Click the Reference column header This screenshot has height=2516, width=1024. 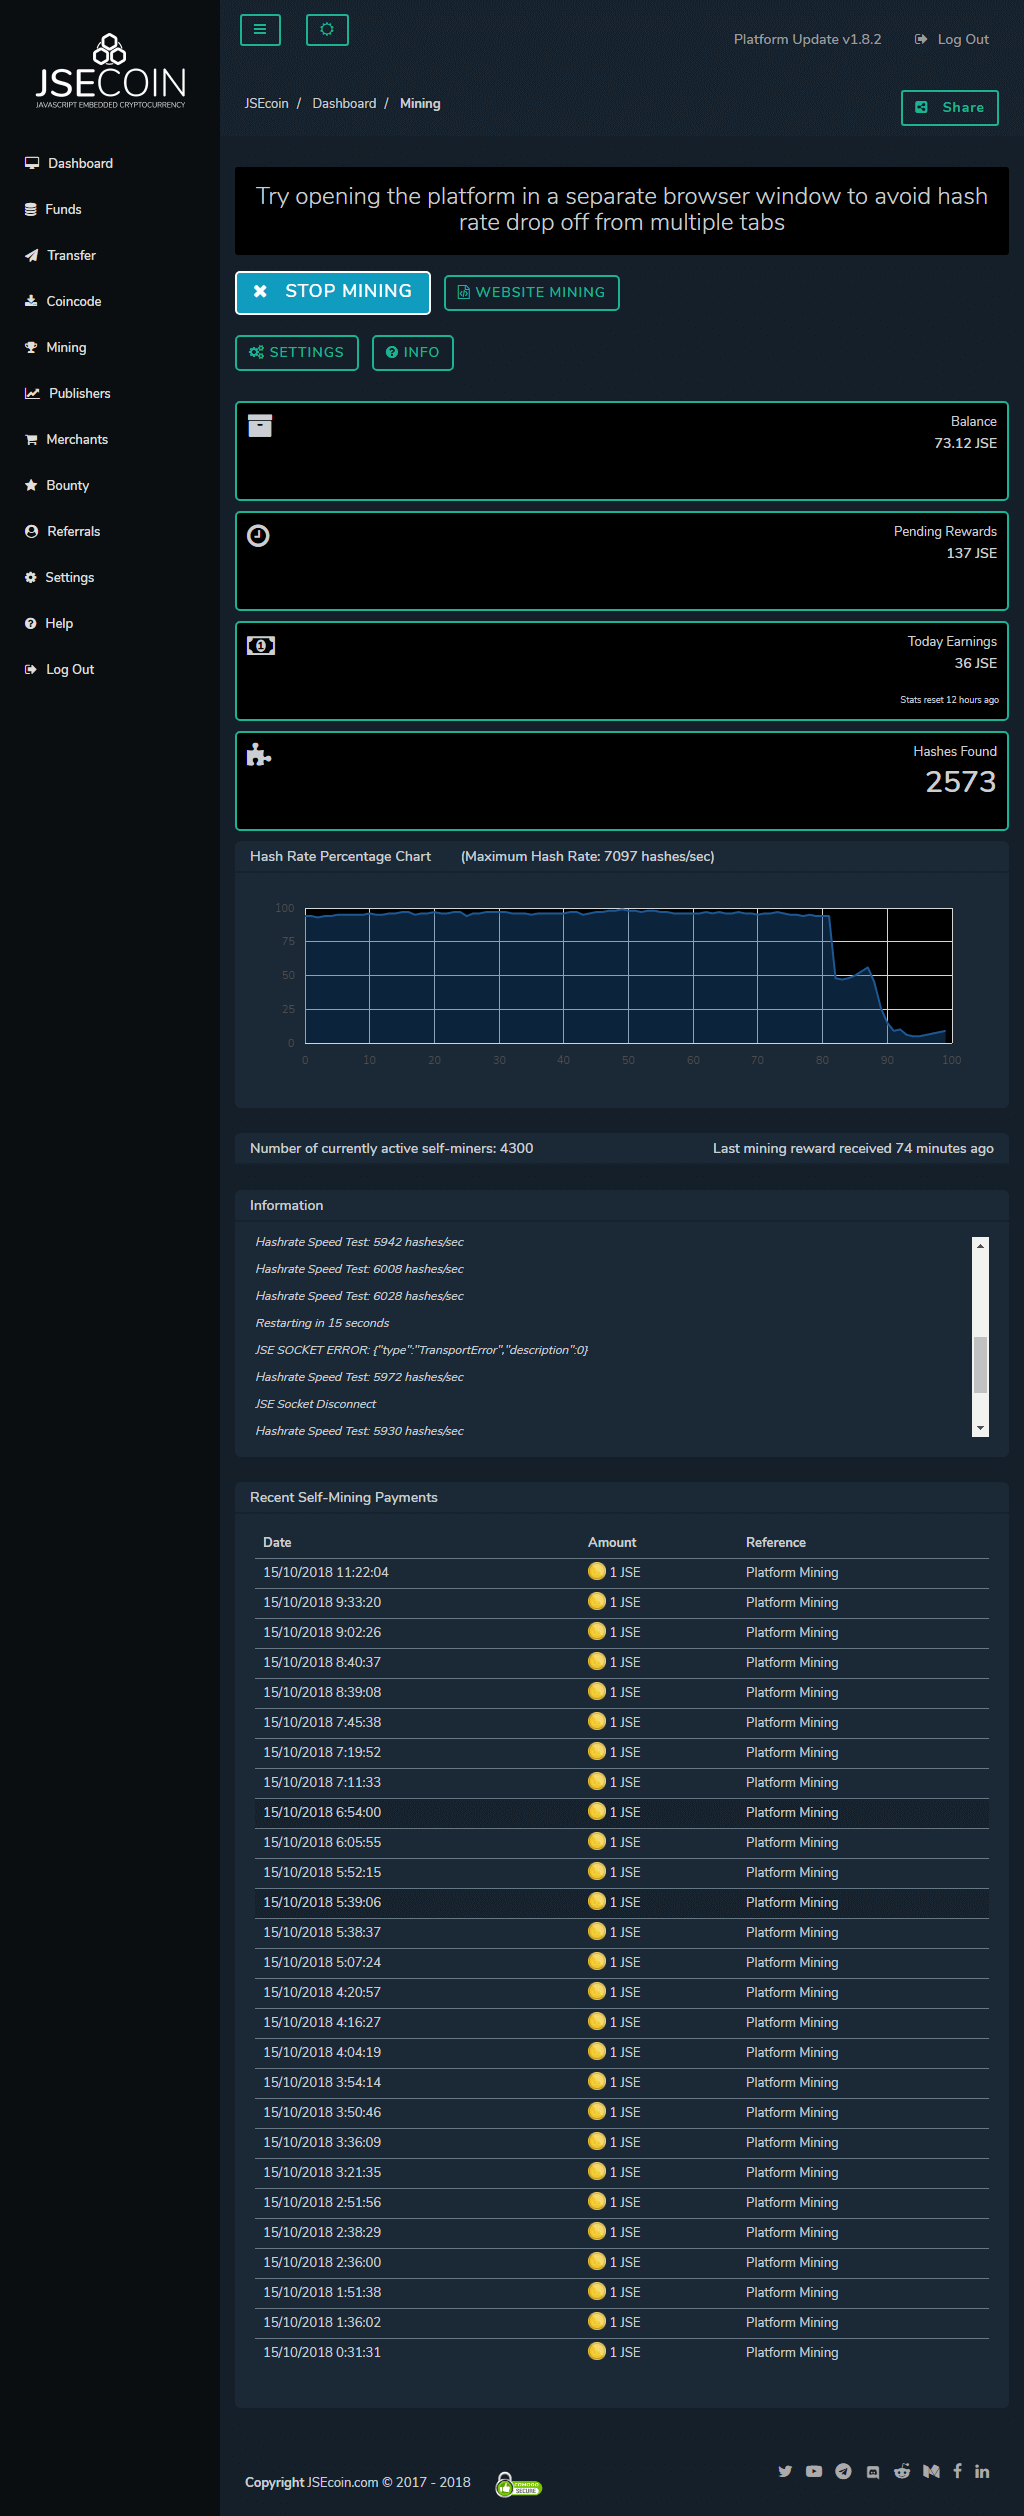[776, 1542]
